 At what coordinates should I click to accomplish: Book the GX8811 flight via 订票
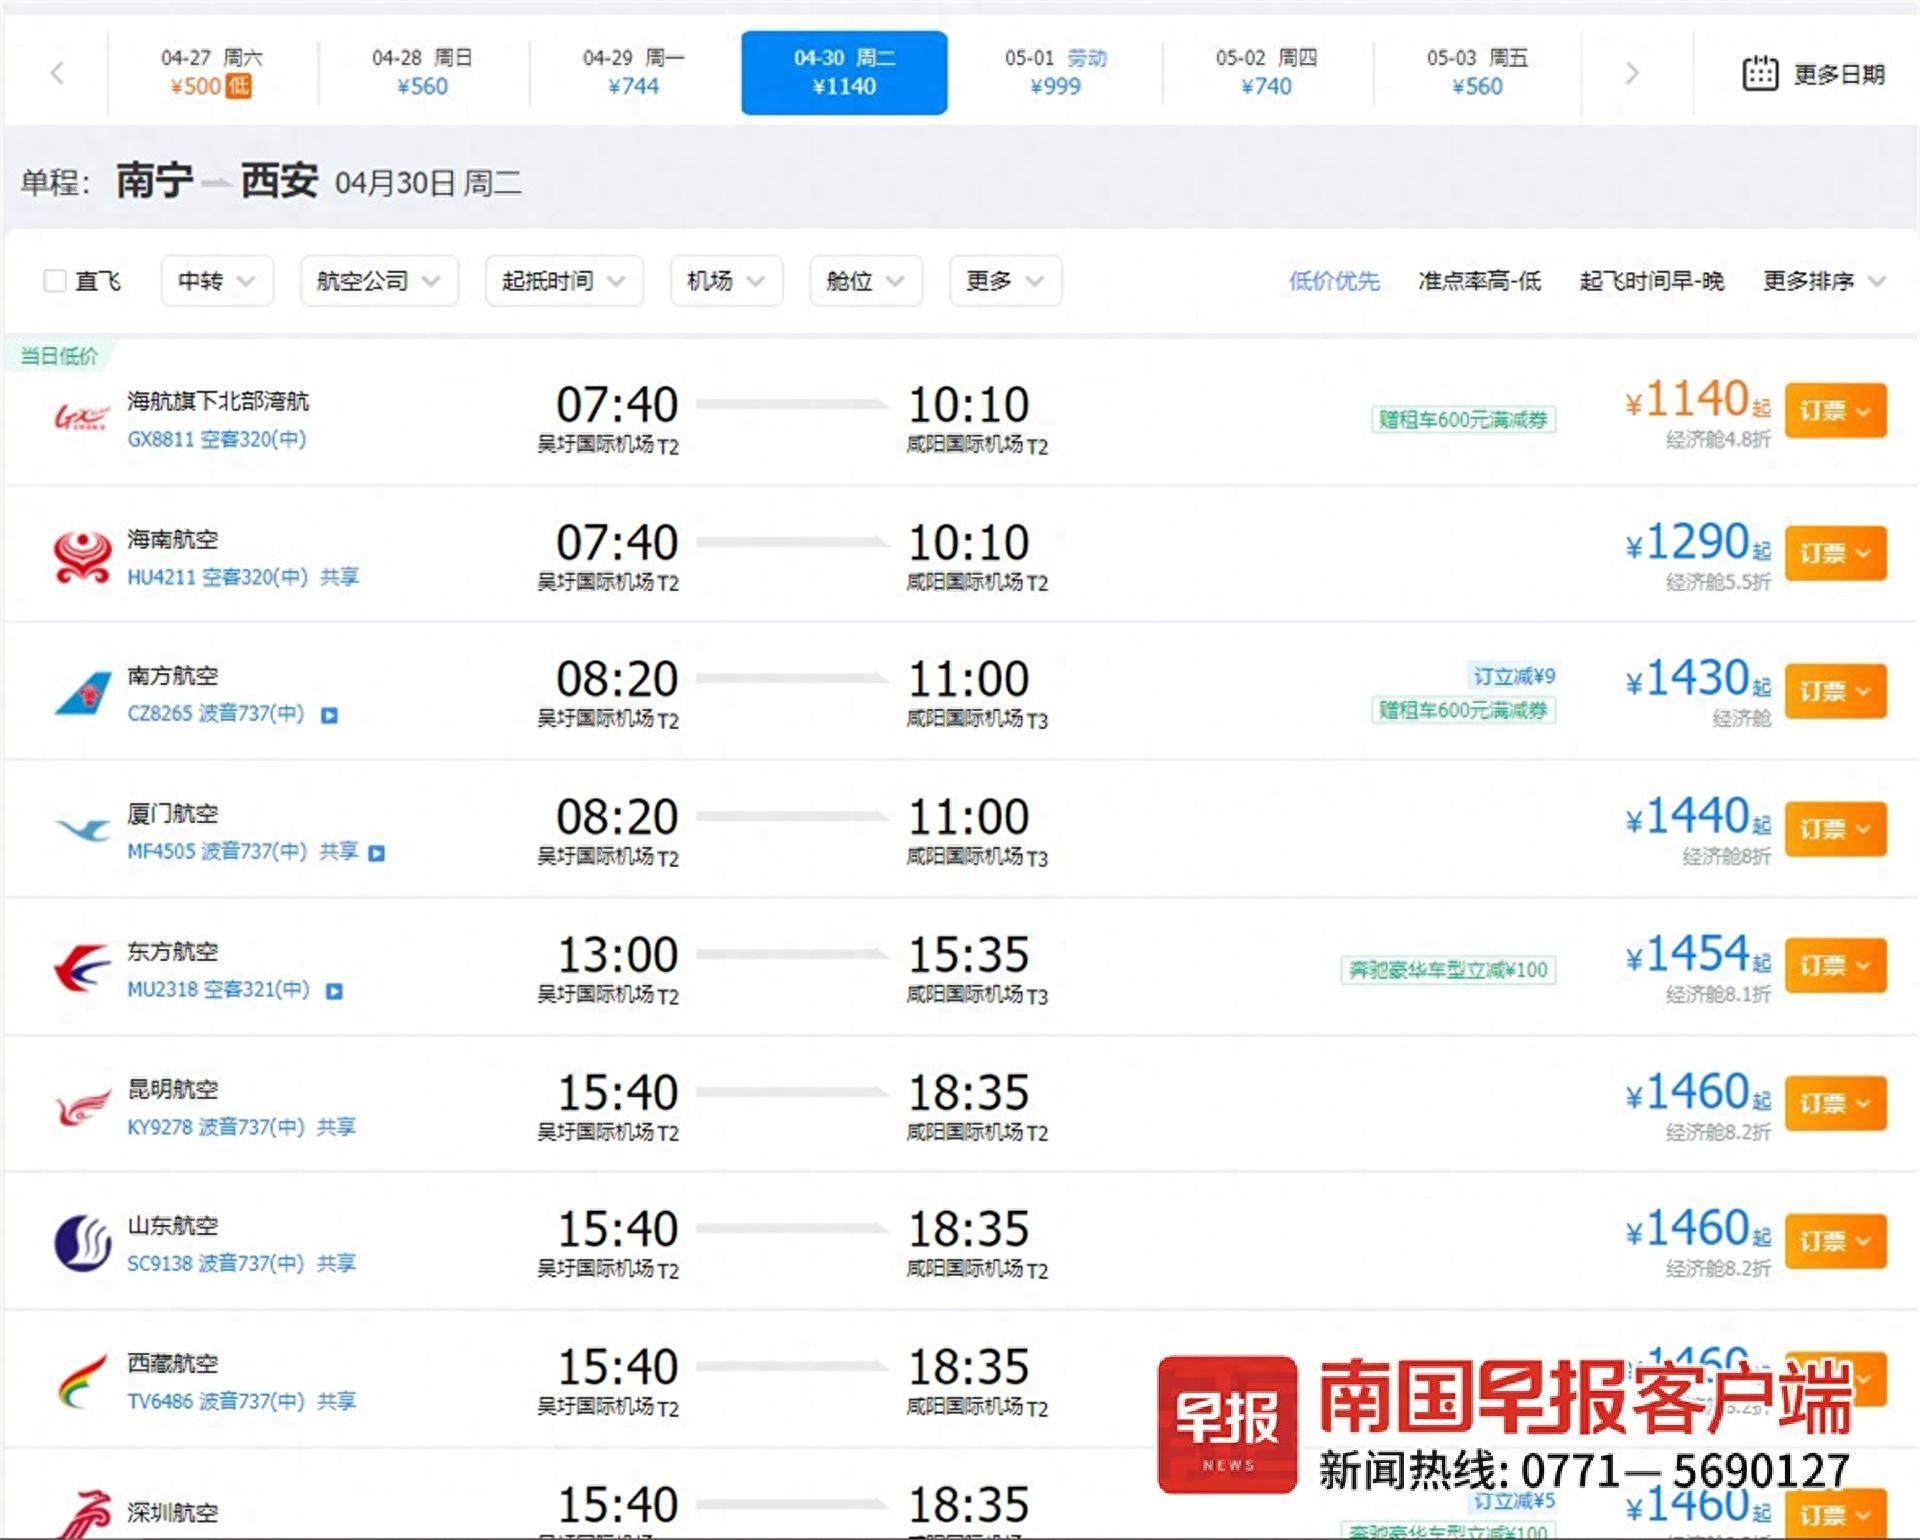pos(1835,411)
